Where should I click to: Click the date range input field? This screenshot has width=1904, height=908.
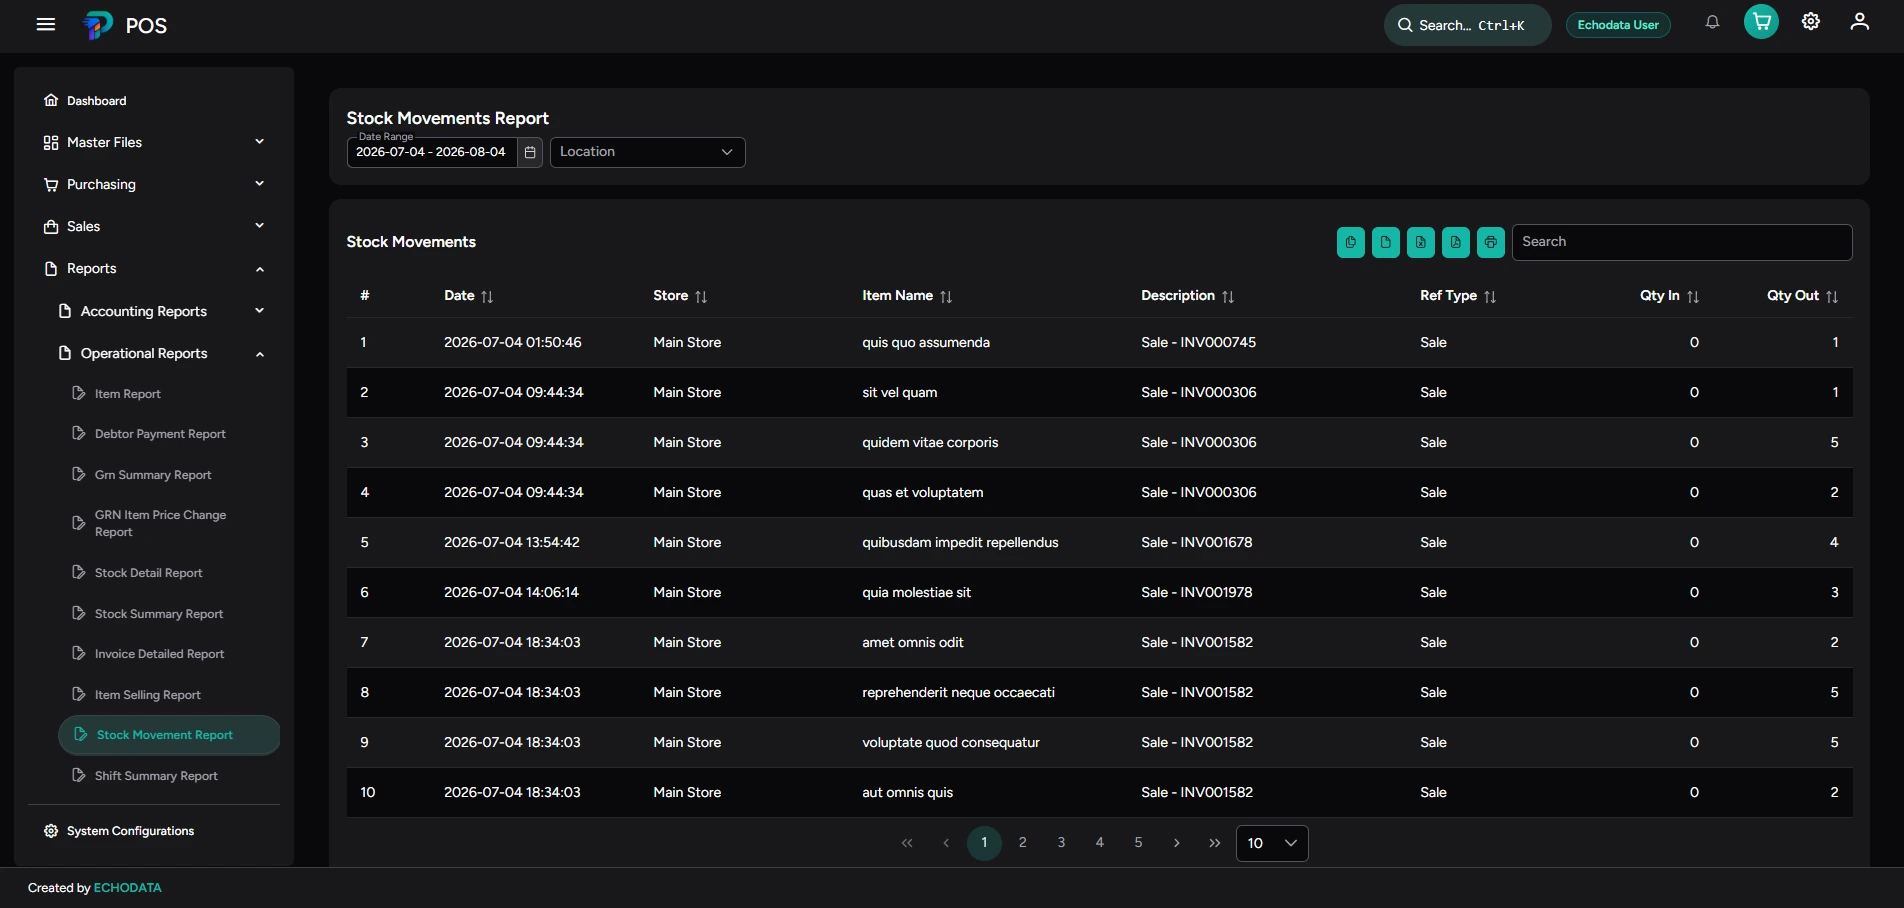coord(432,152)
